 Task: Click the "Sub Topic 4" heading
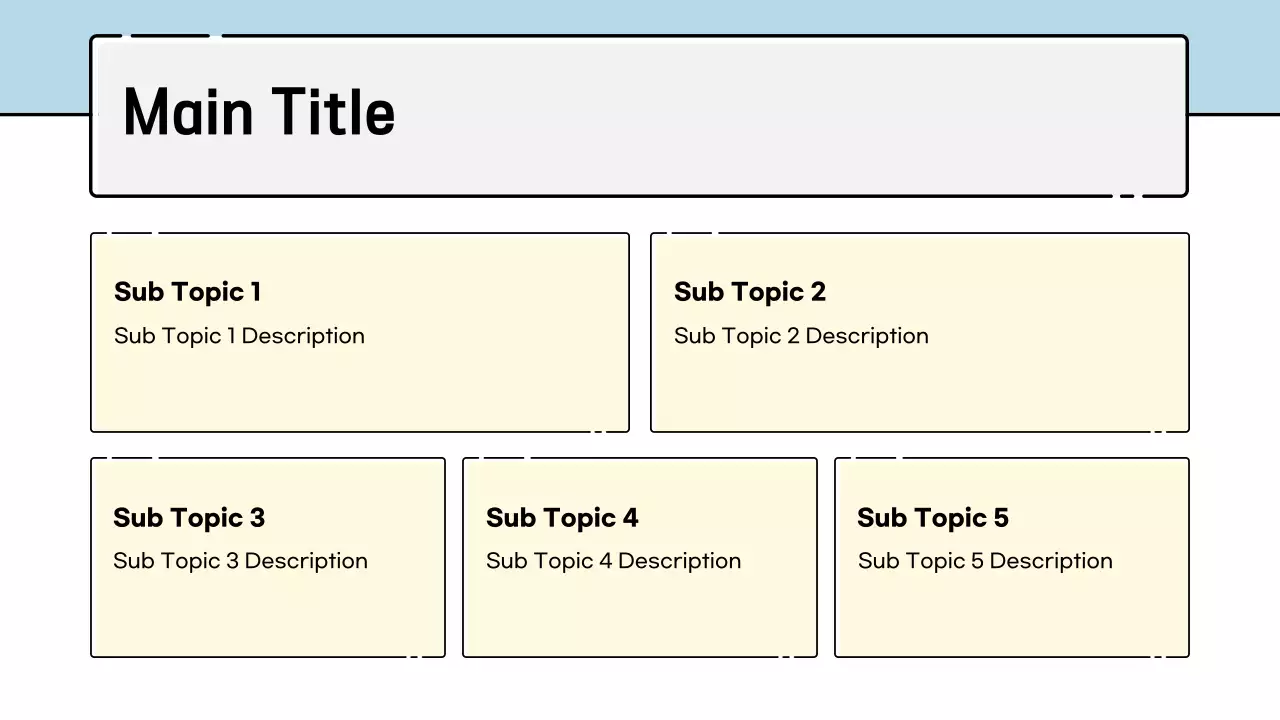pyautogui.click(x=561, y=518)
